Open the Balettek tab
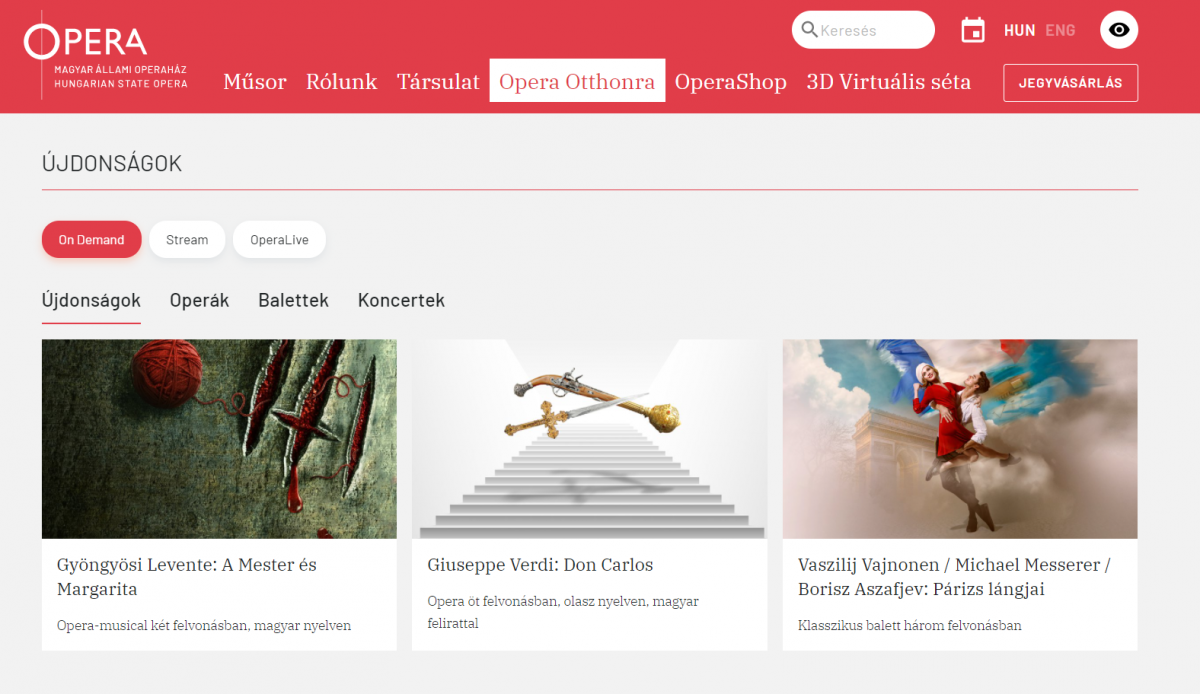 click(293, 301)
